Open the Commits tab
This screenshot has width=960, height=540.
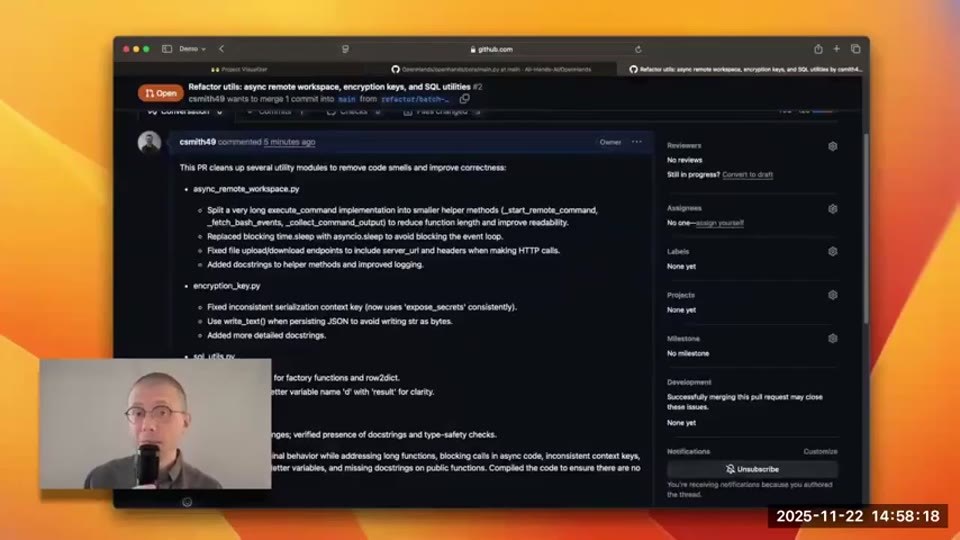click(x=276, y=111)
